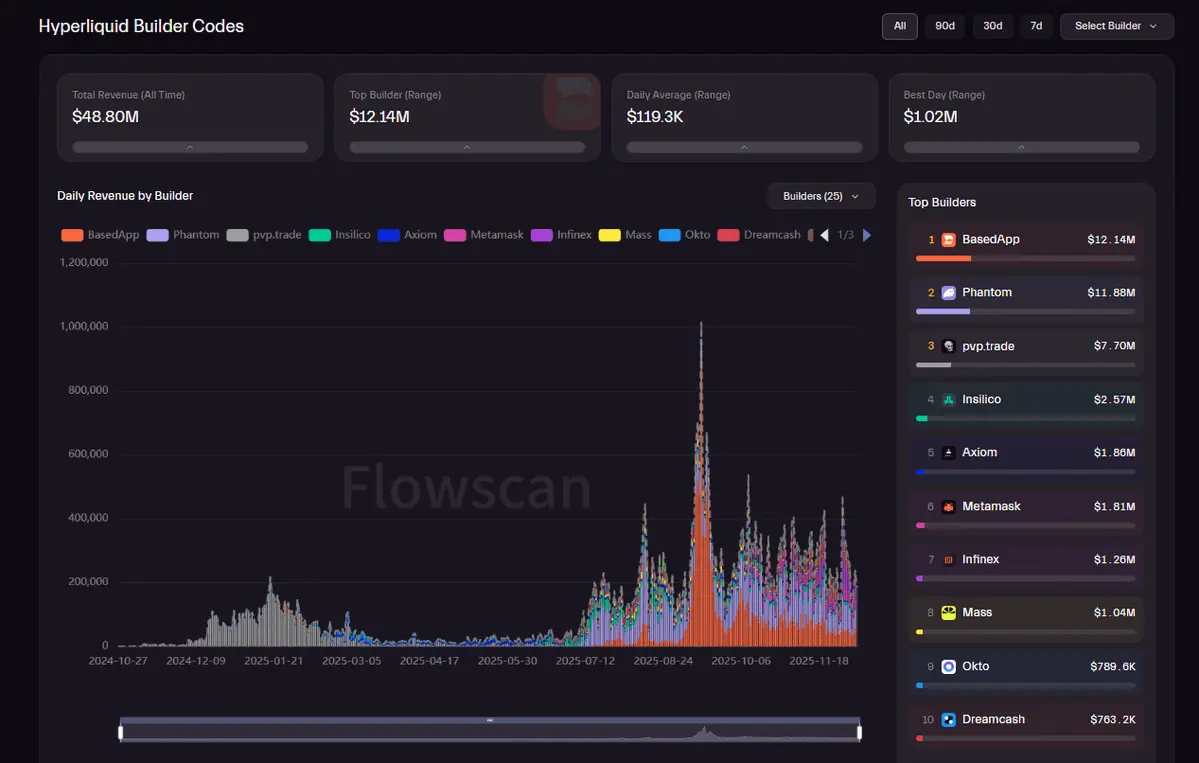Switch to the 7d range
The width and height of the screenshot is (1199, 763).
tap(1036, 26)
